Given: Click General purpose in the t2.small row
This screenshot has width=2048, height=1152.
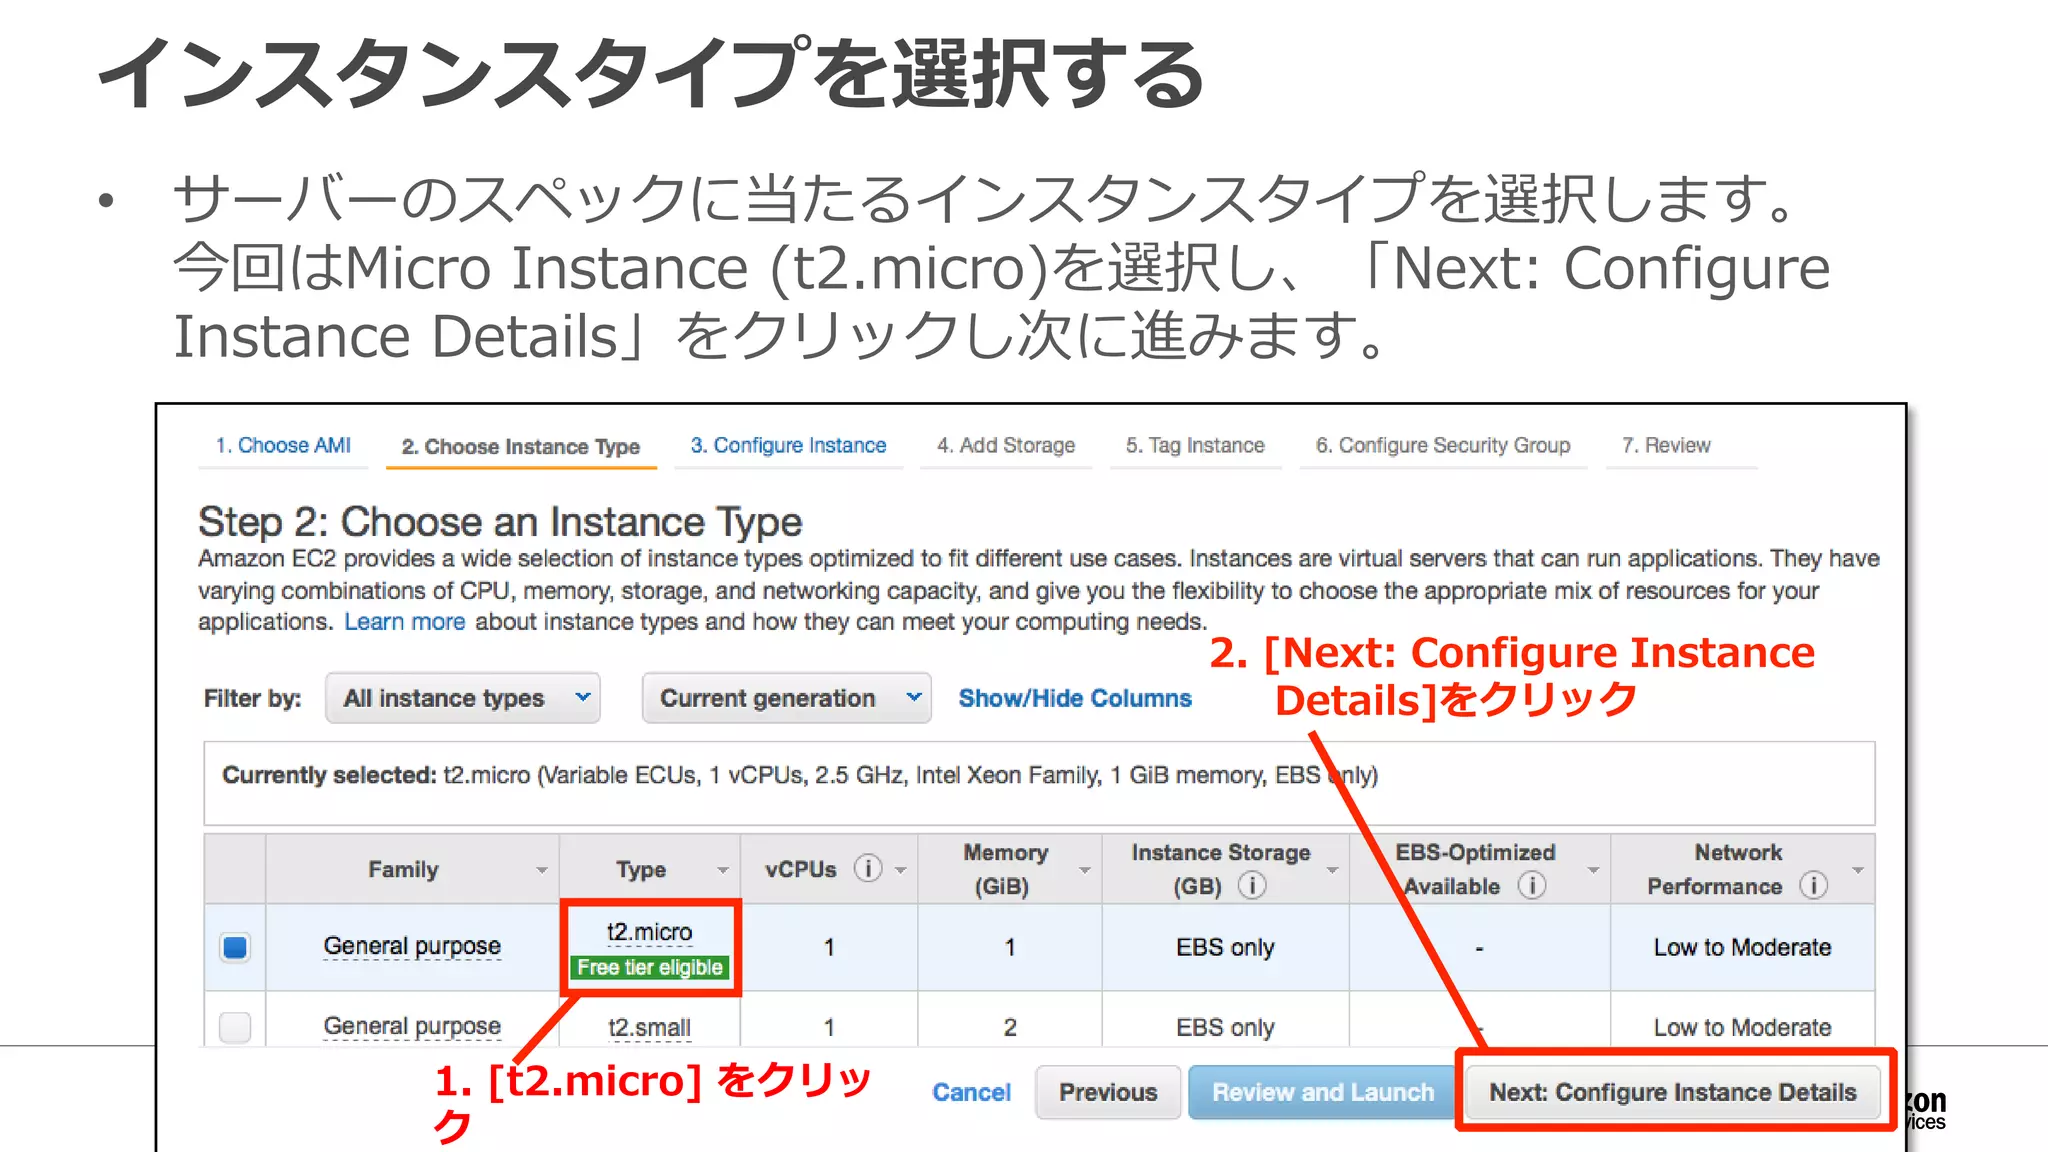Looking at the screenshot, I should (412, 1026).
